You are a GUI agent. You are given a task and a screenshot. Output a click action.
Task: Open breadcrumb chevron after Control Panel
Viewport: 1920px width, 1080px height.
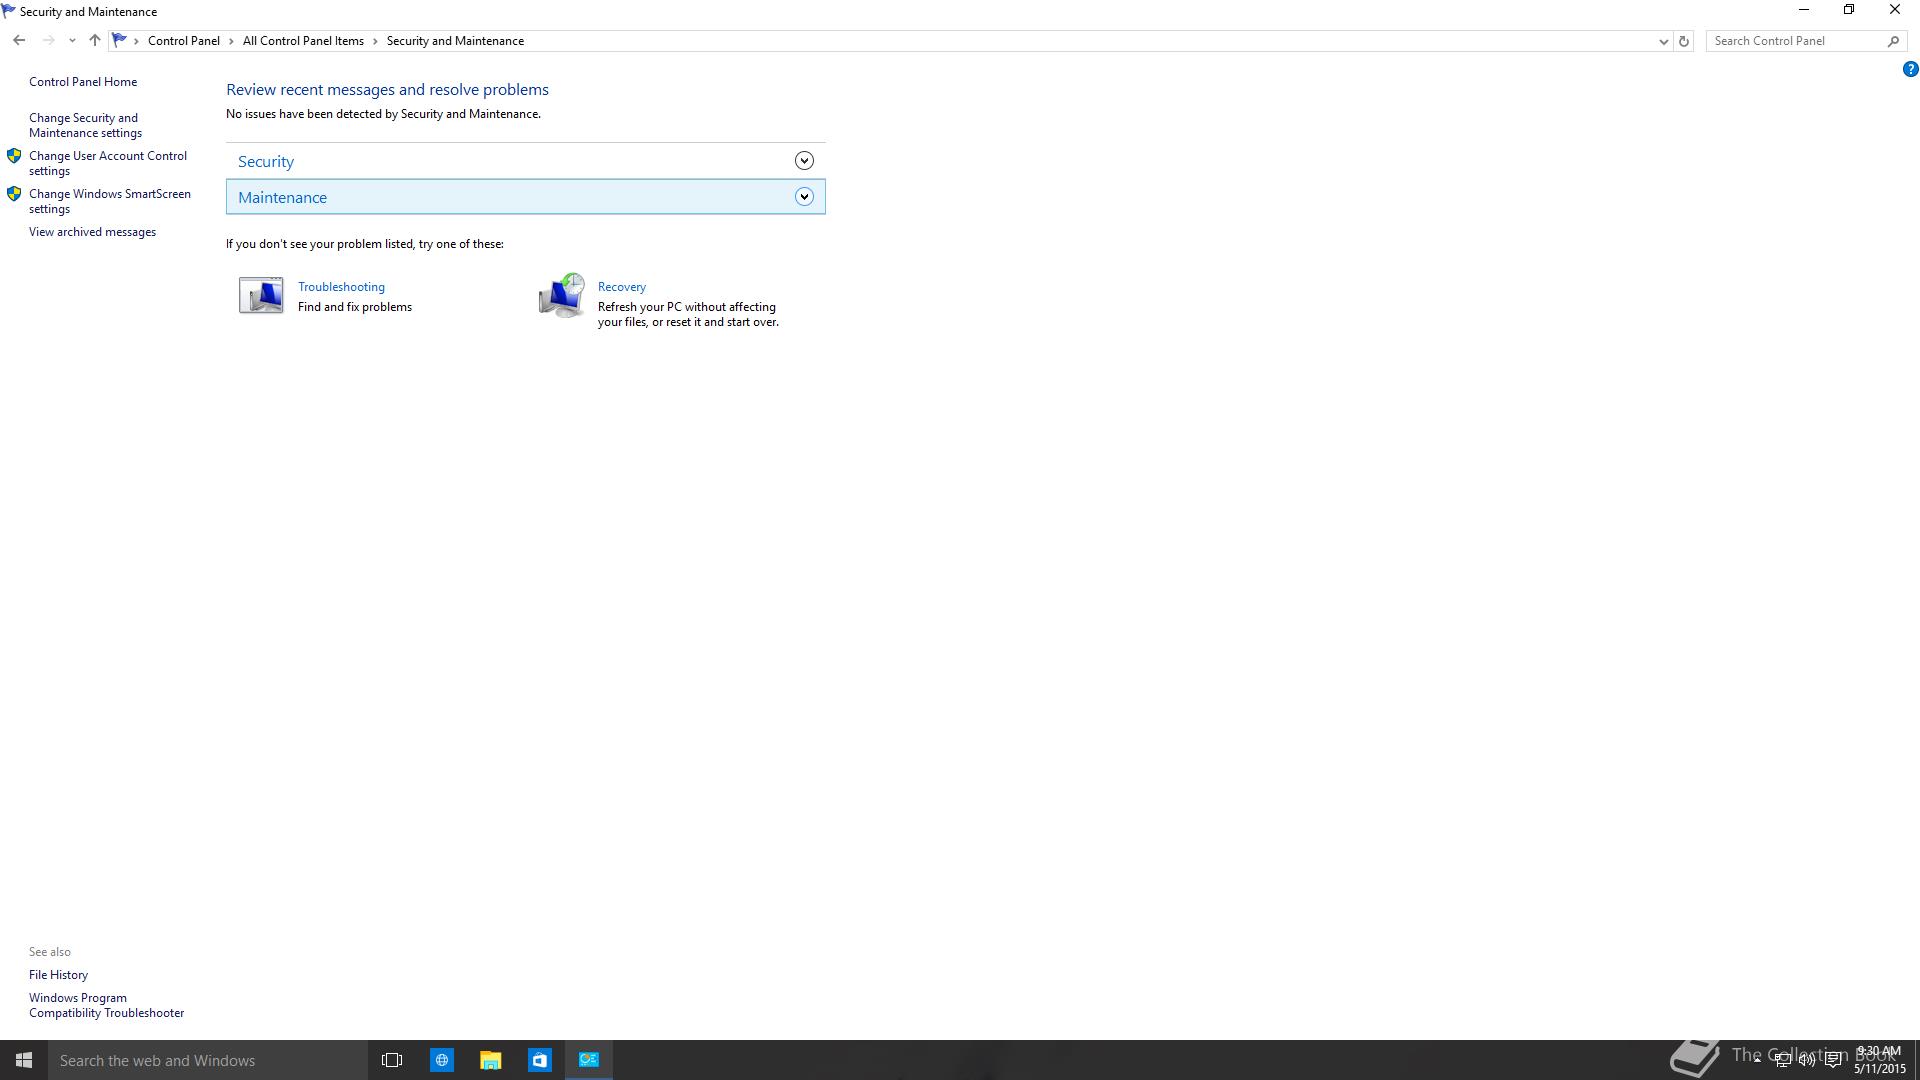(231, 41)
